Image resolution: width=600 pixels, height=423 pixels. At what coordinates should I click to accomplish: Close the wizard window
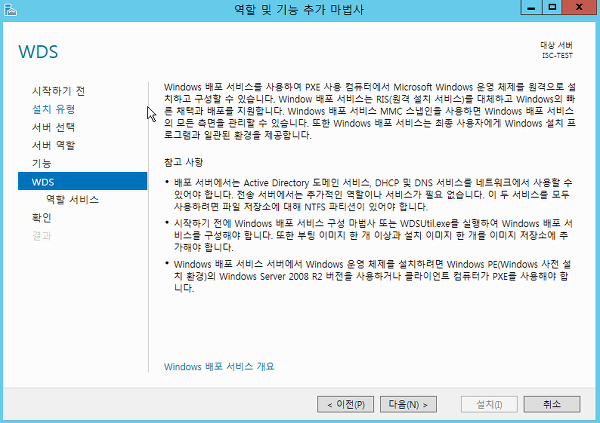tap(579, 7)
